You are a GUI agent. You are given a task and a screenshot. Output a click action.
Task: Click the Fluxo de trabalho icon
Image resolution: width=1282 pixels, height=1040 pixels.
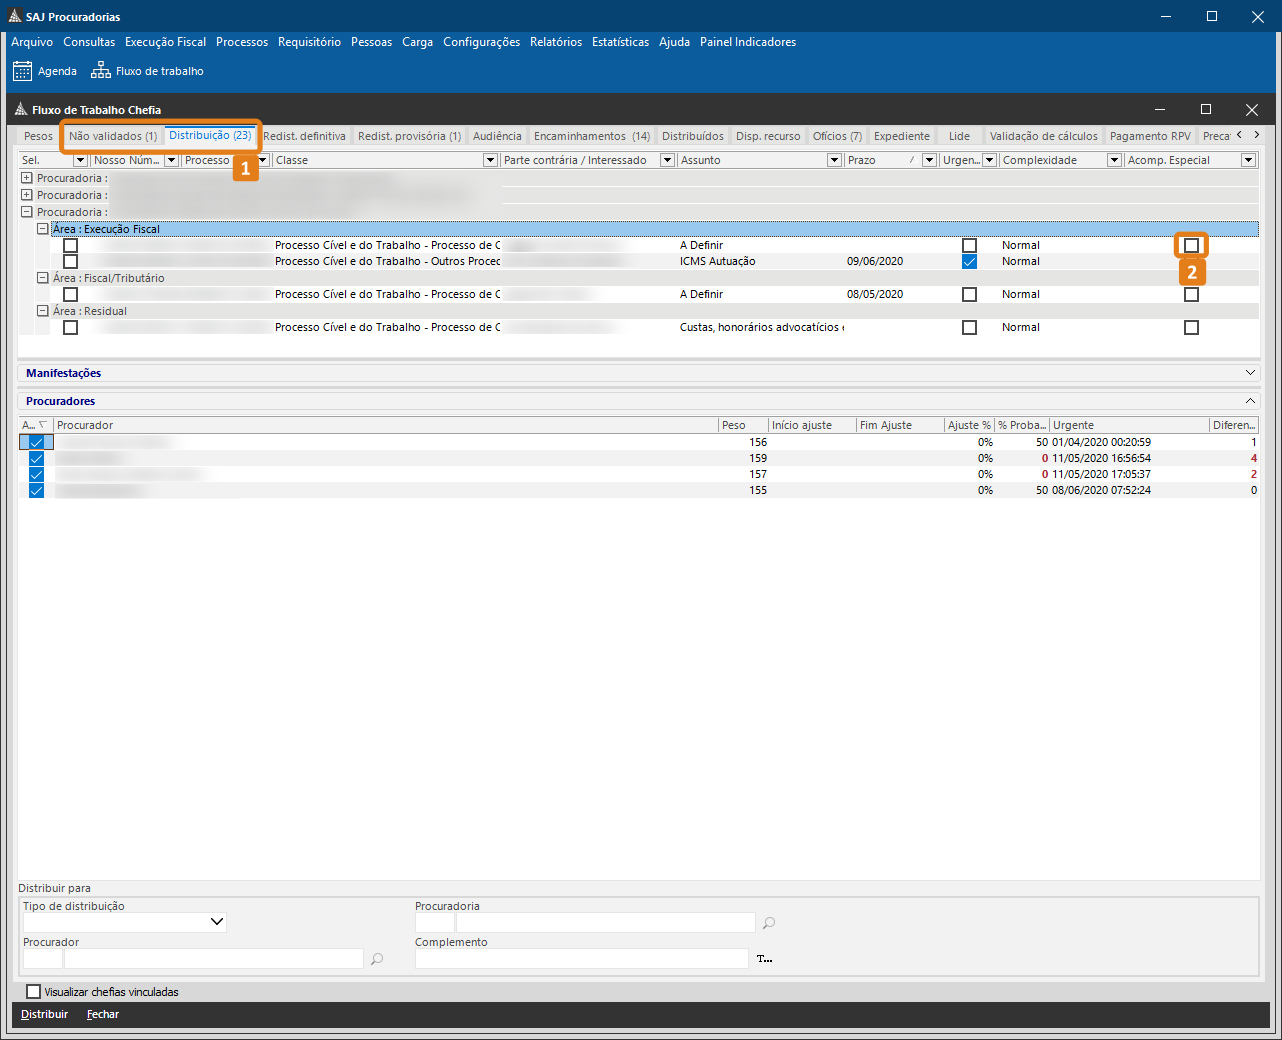point(101,71)
